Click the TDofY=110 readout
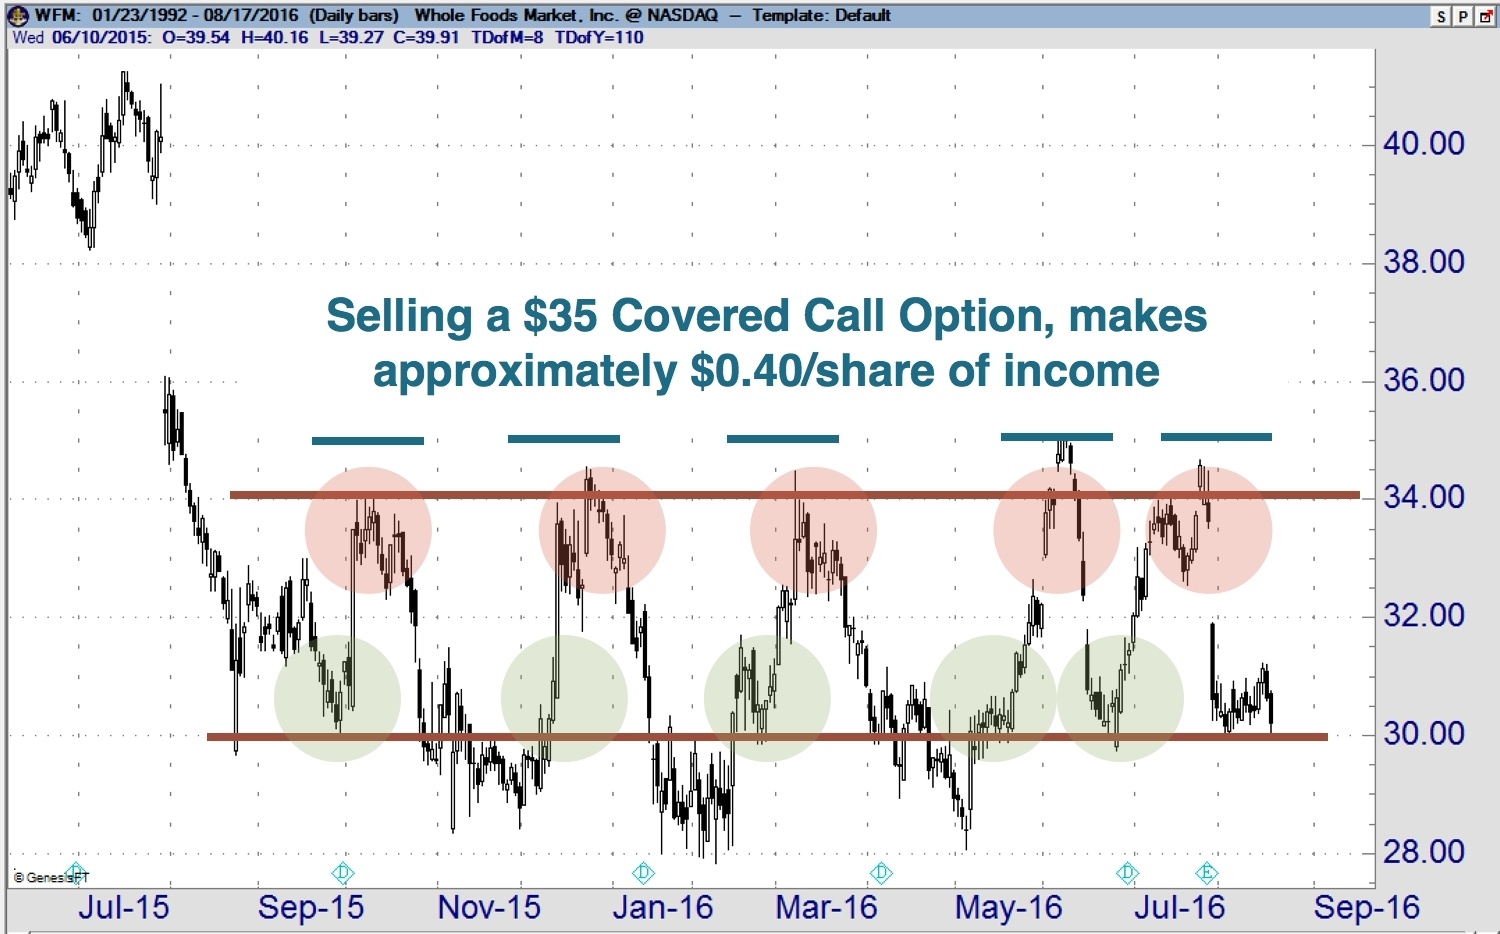The width and height of the screenshot is (1500, 934). click(x=599, y=37)
